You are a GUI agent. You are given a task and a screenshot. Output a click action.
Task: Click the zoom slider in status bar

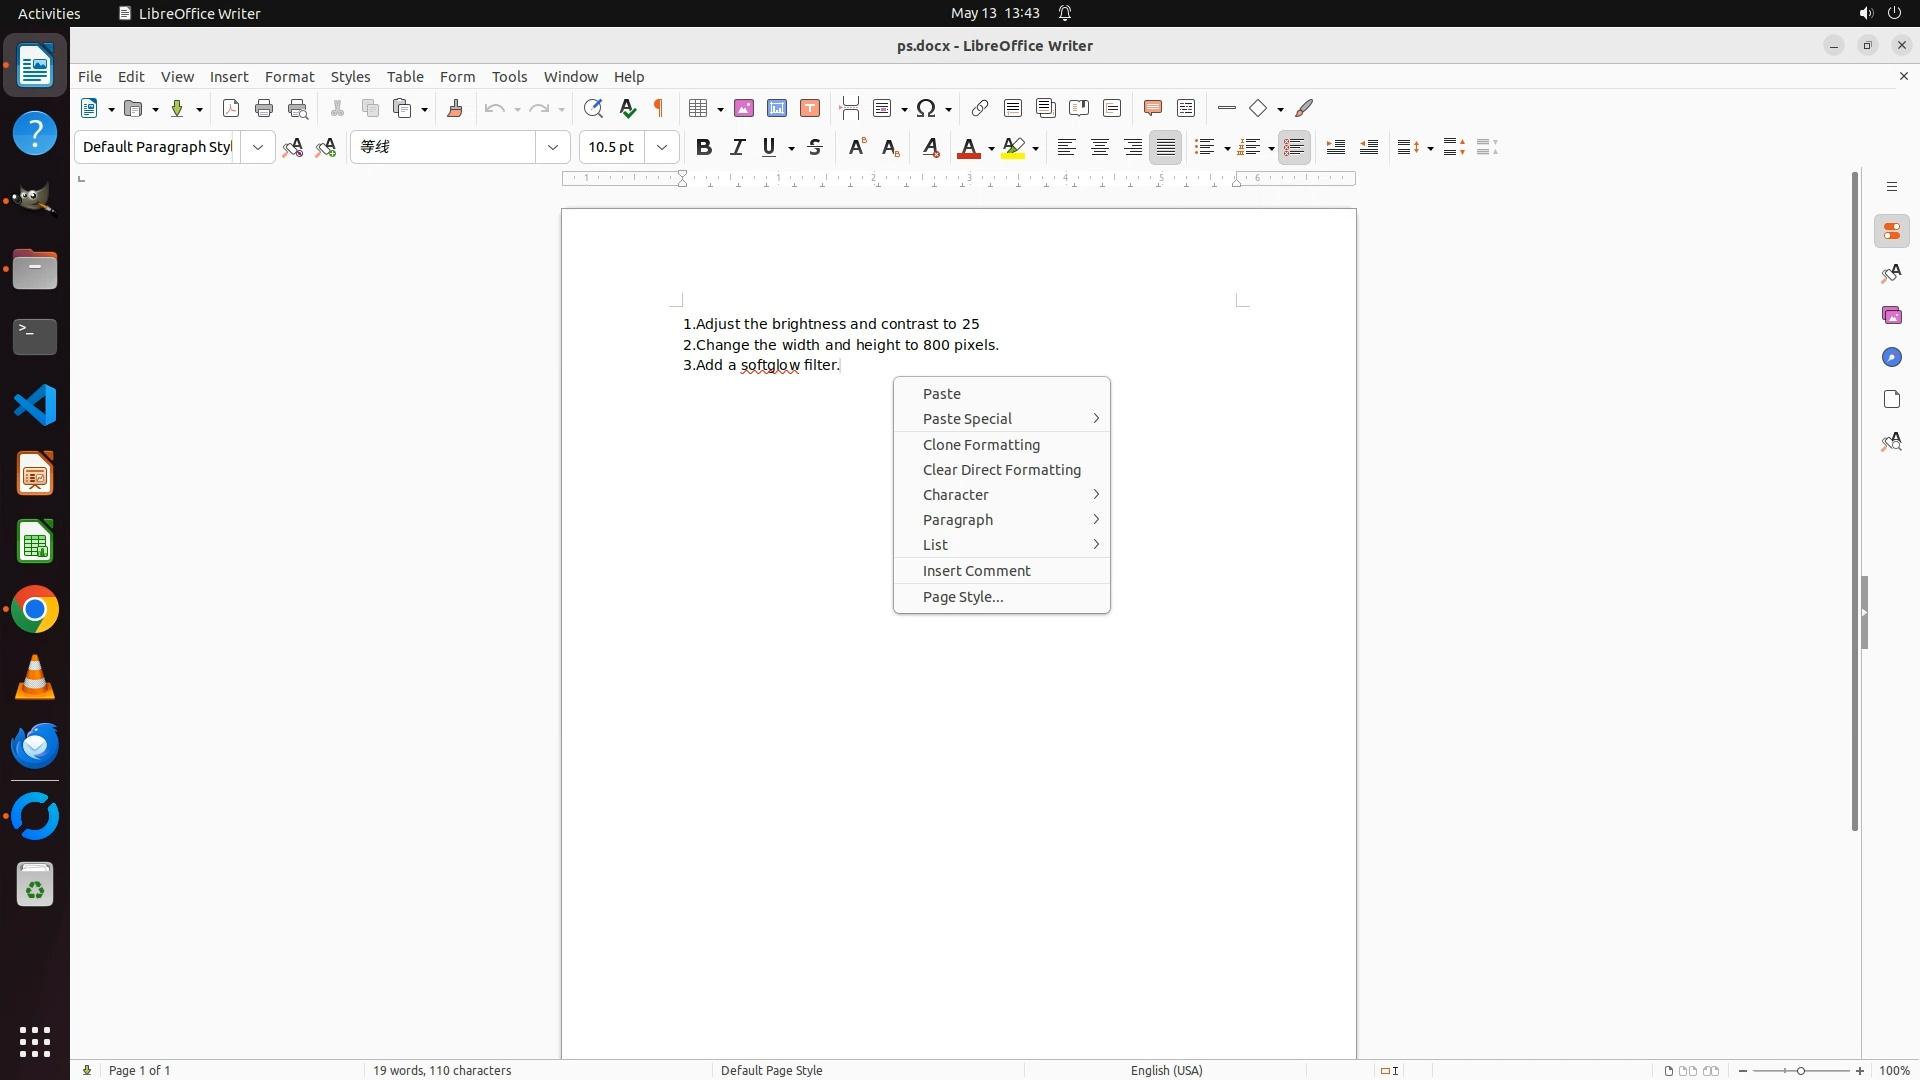[x=1800, y=1070]
